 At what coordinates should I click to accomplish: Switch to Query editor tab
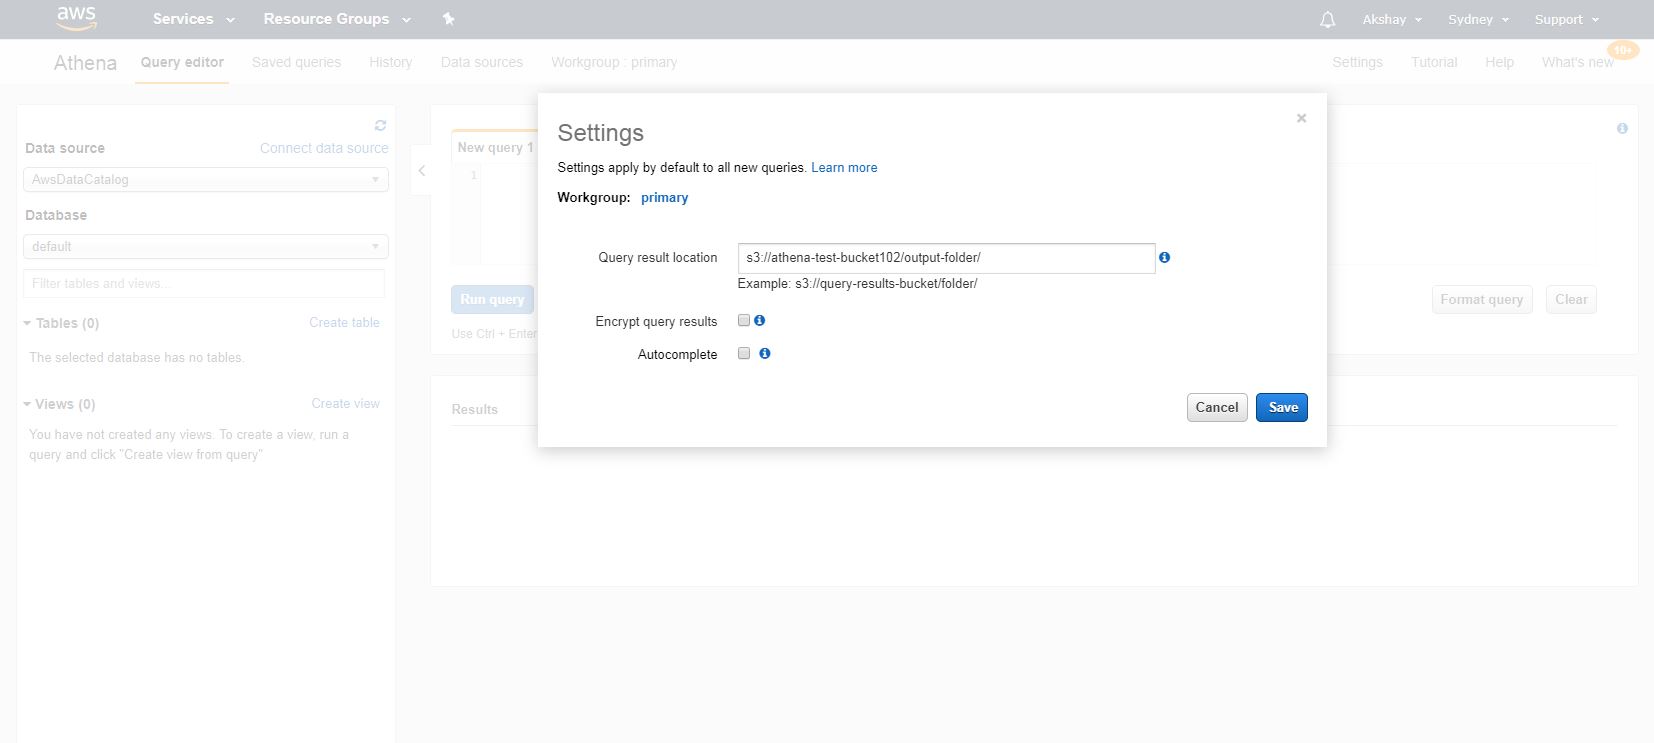[182, 62]
